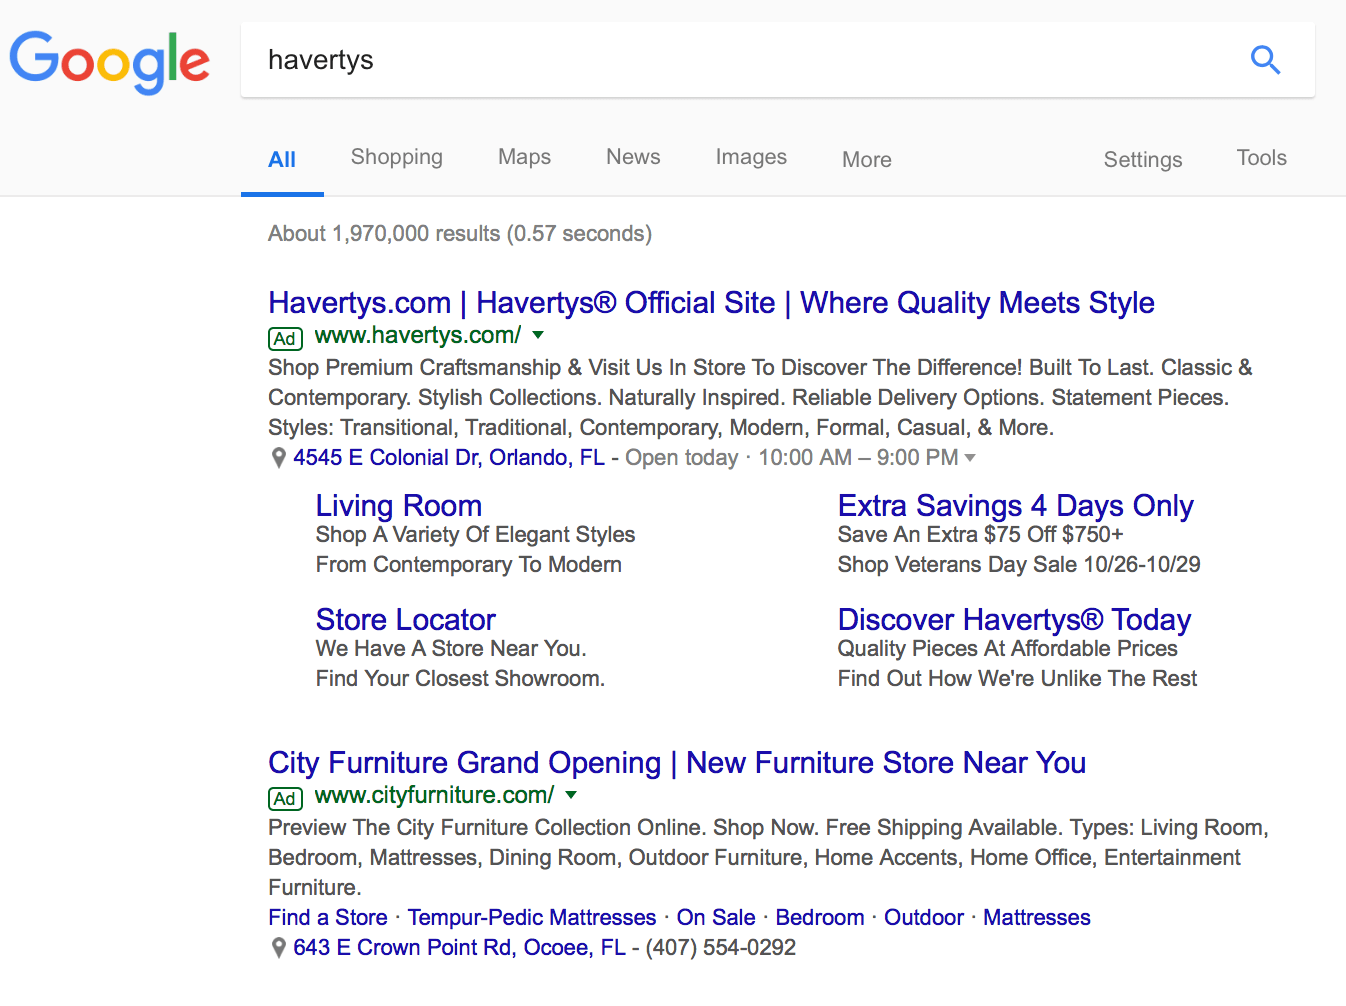Screen dimensions: 1346x1006
Task: Click 'We Have A Store Near You.' text
Action: click(x=451, y=649)
